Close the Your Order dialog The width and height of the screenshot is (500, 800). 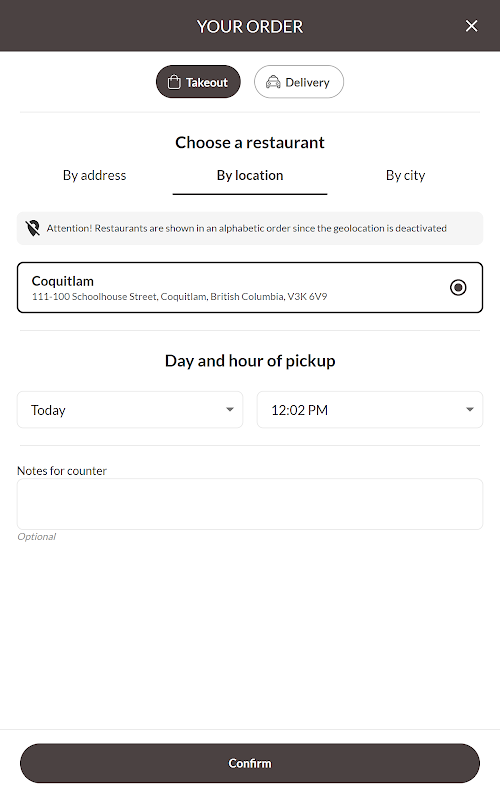tap(471, 26)
